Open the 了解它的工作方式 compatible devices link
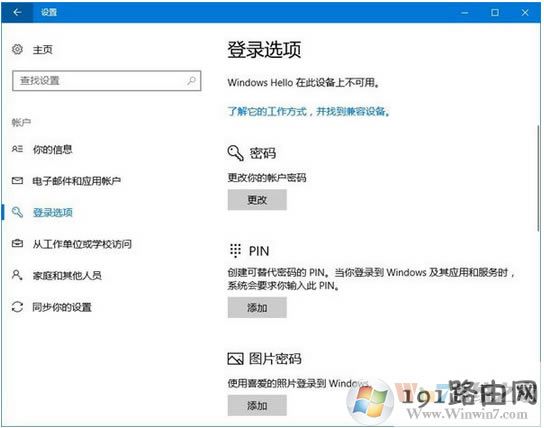Viewport: 544px width, 428px height. click(308, 111)
